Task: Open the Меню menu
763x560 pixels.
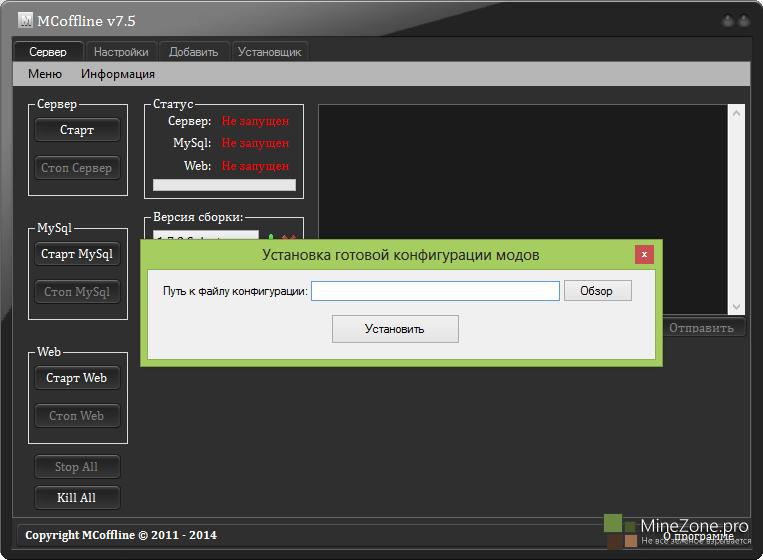Action: pos(45,74)
